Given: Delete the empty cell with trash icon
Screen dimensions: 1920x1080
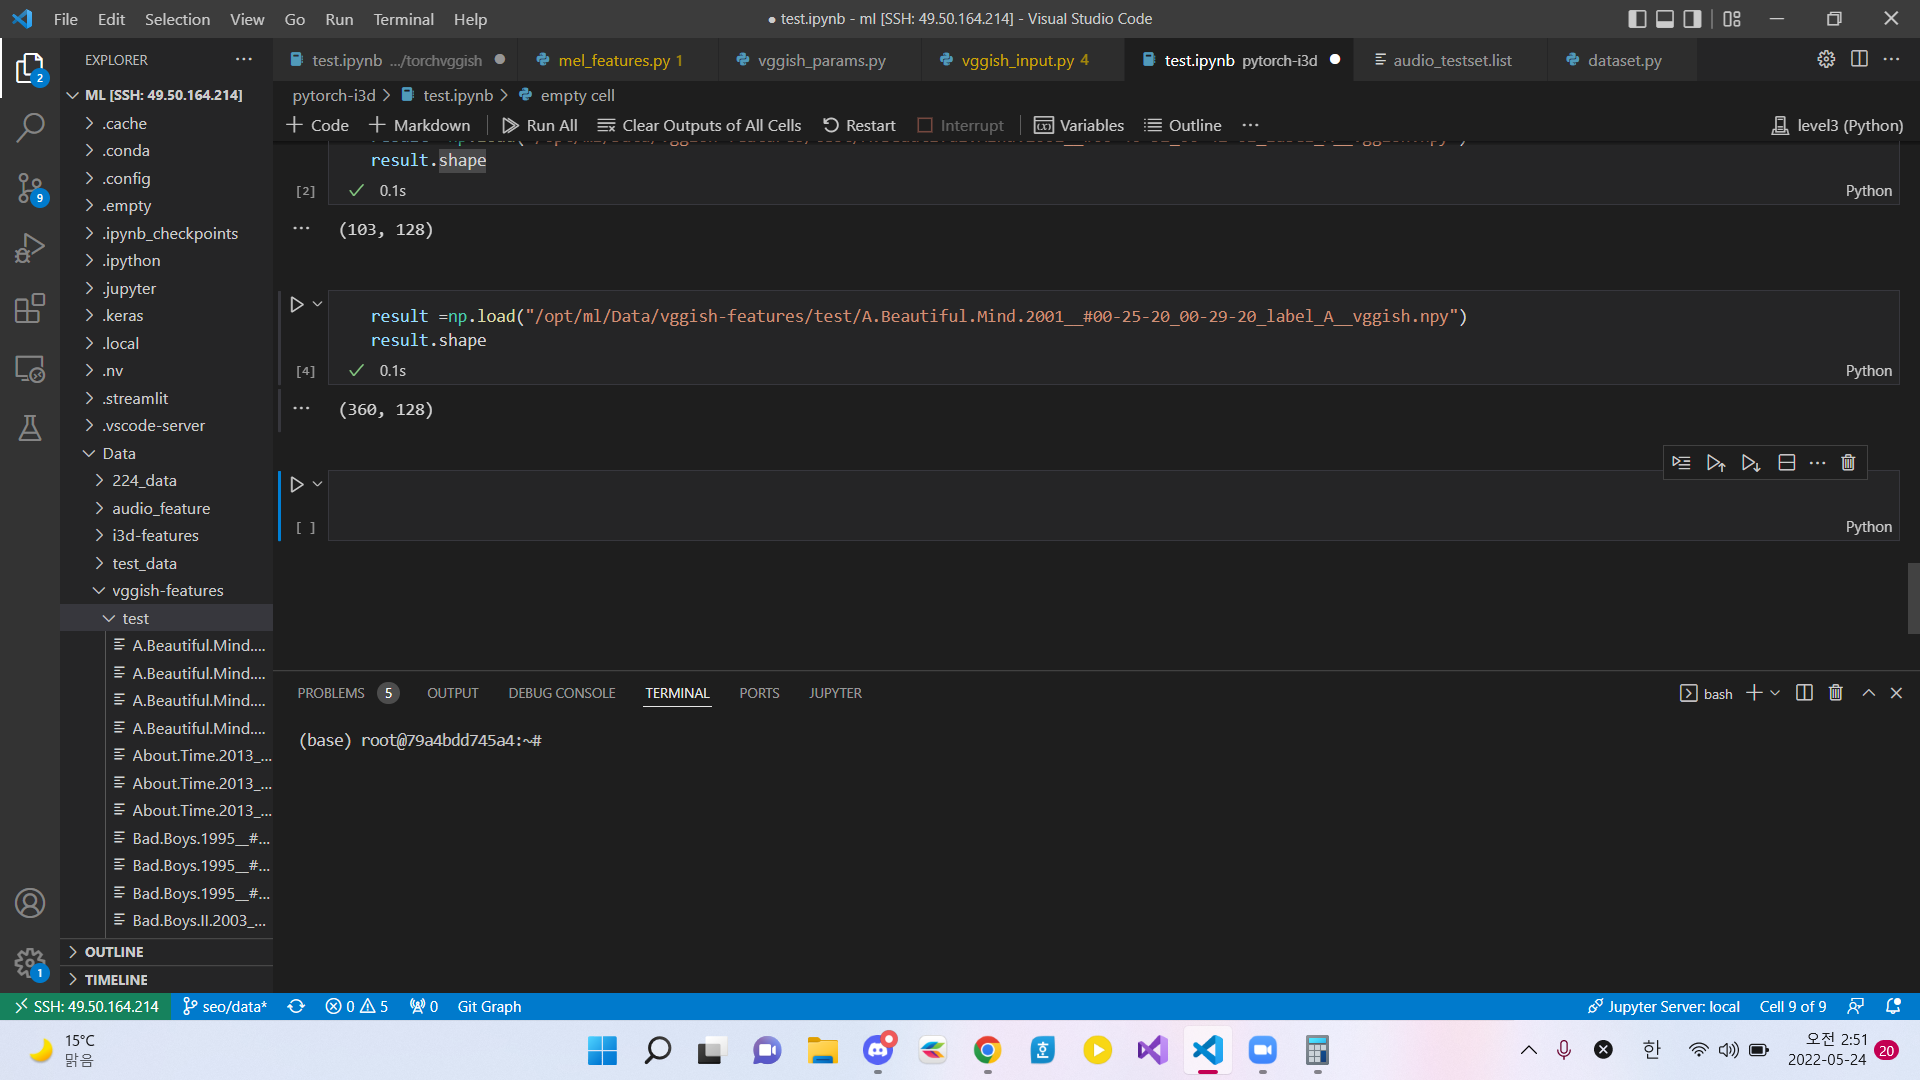Looking at the screenshot, I should pos(1847,462).
